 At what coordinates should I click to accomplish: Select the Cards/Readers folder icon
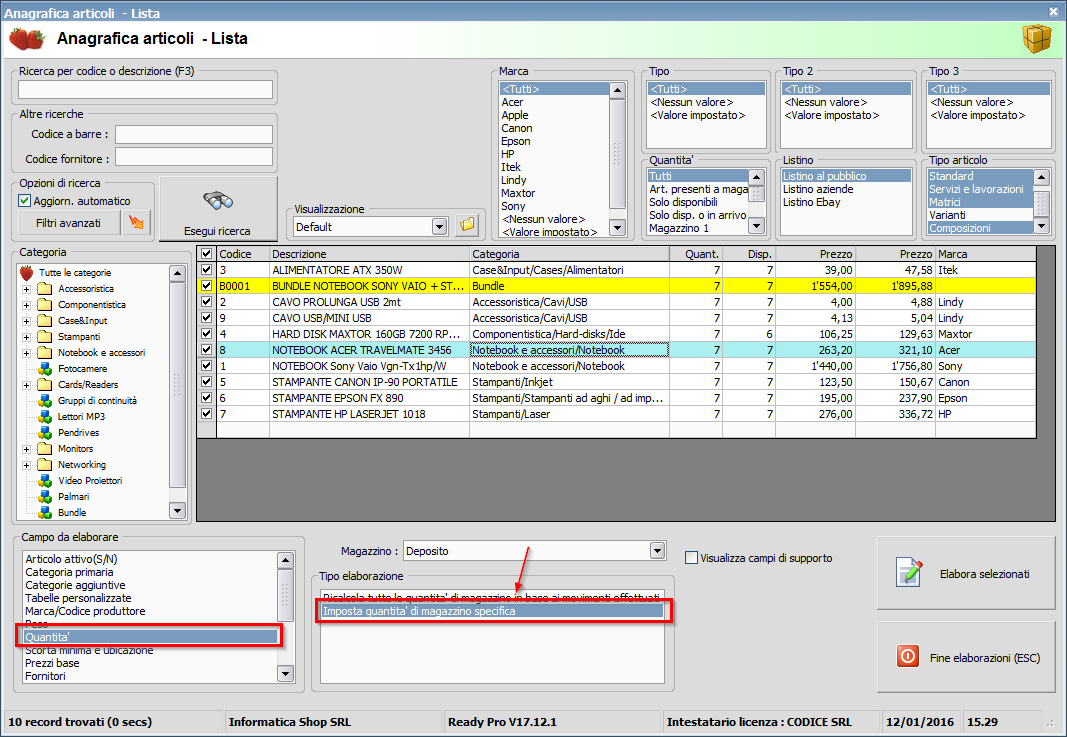point(45,384)
